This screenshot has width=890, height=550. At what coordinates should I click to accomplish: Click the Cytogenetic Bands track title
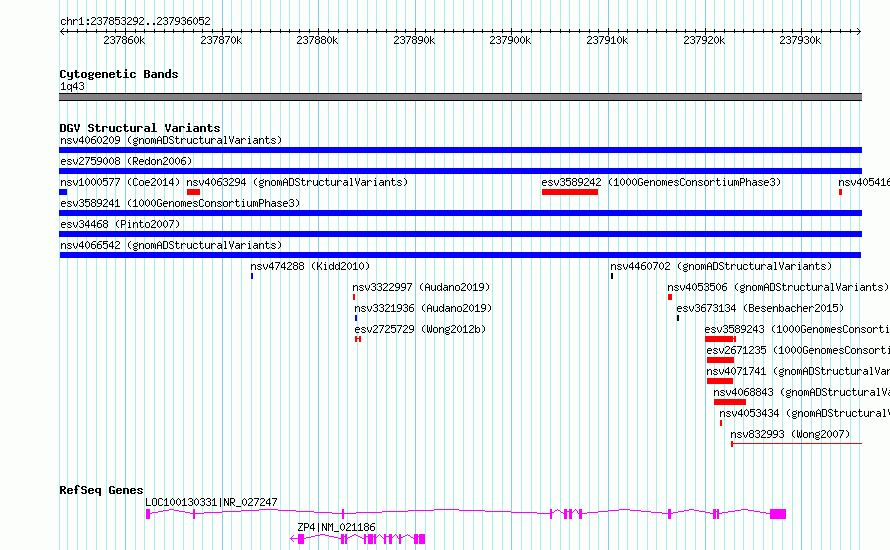click(x=119, y=74)
